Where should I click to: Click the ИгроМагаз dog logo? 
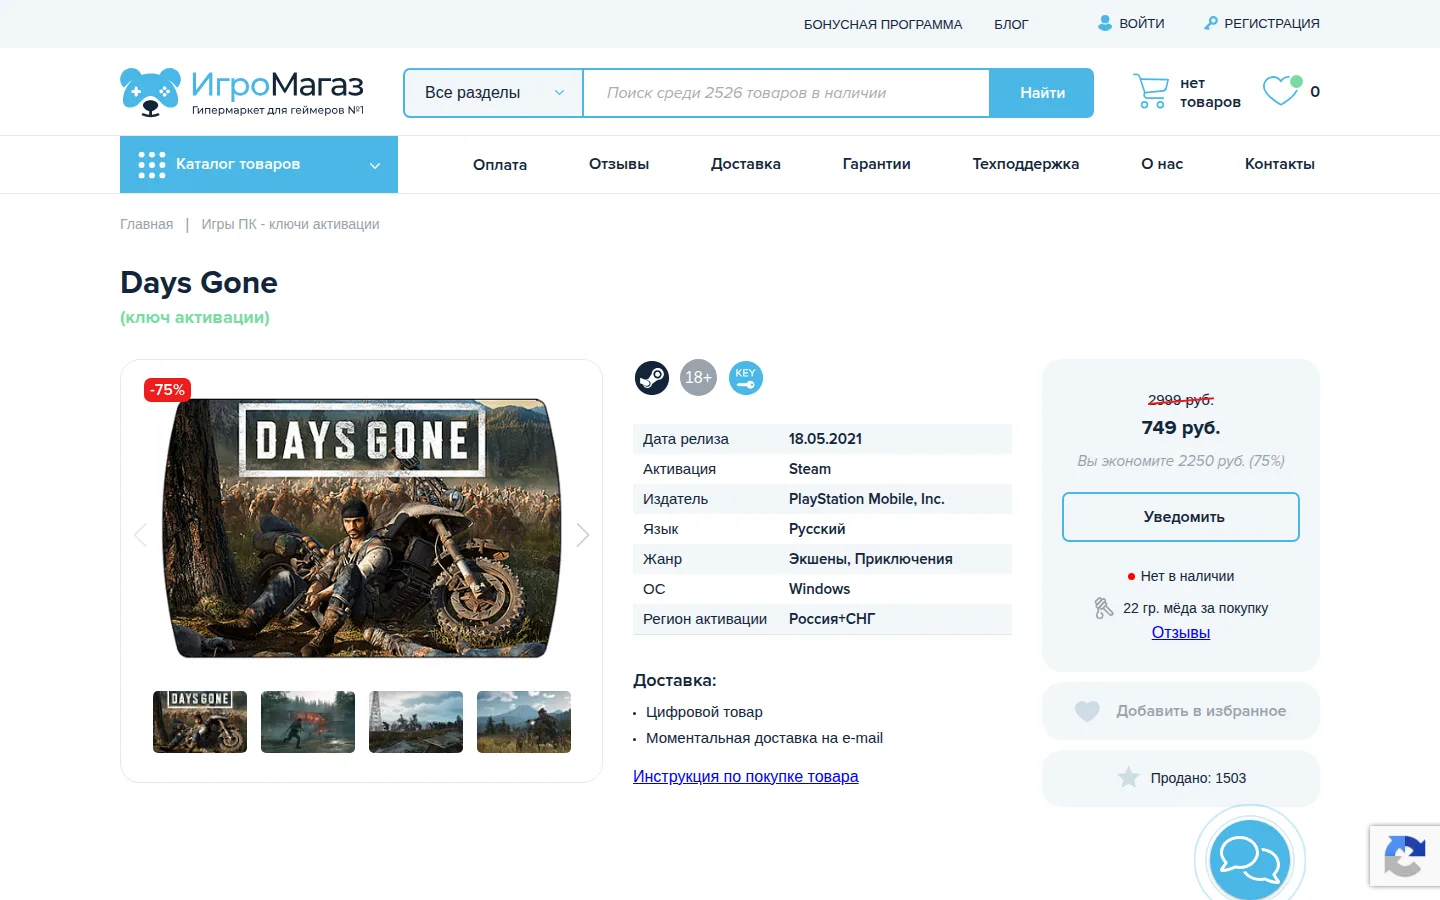(150, 92)
